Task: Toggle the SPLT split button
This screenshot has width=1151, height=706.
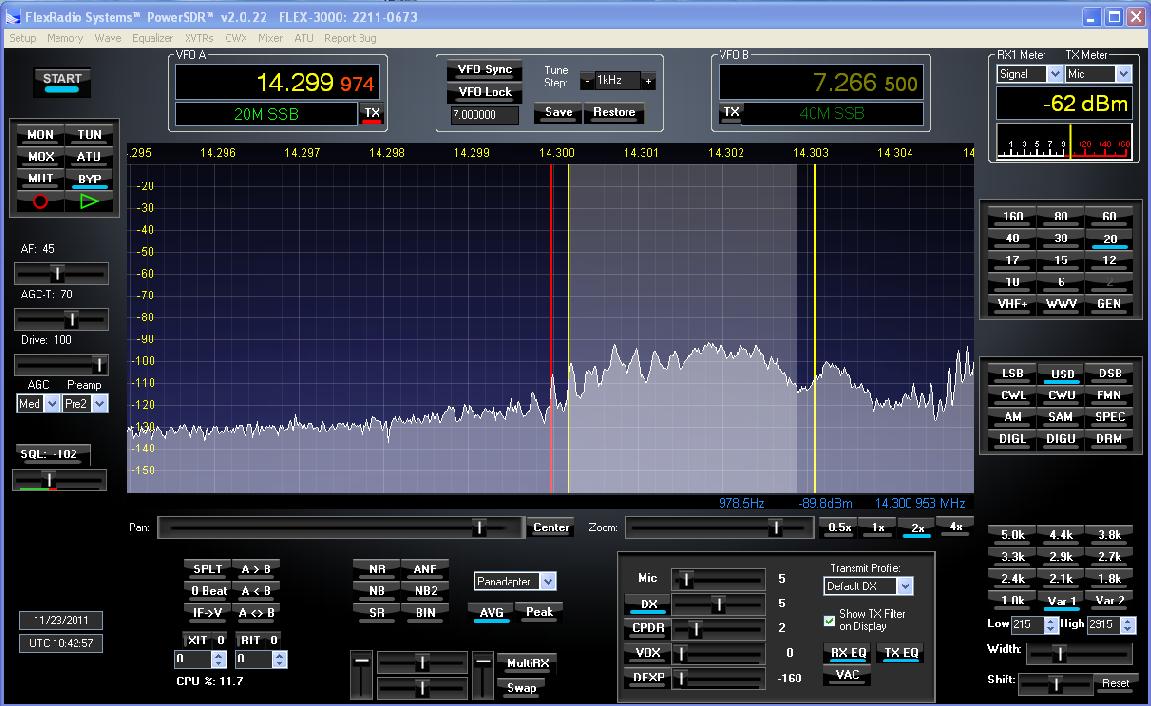Action: click(207, 569)
